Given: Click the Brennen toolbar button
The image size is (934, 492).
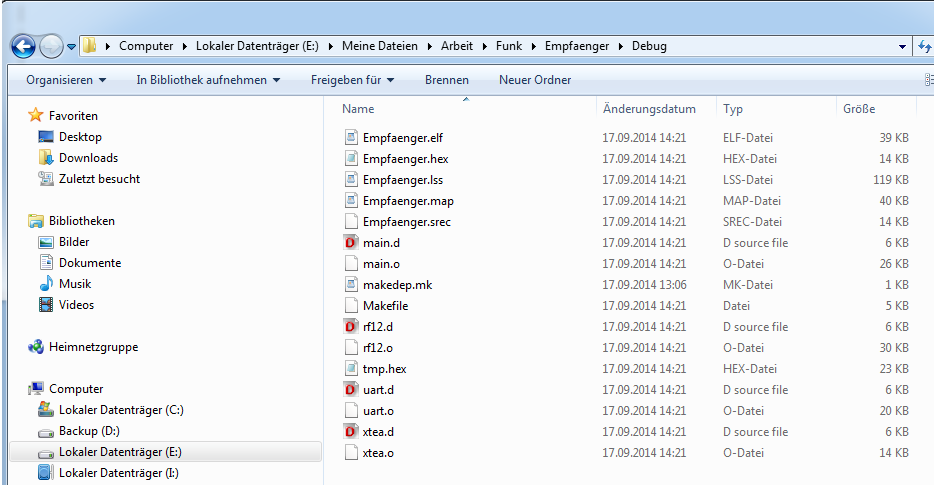Looking at the screenshot, I should coord(447,80).
